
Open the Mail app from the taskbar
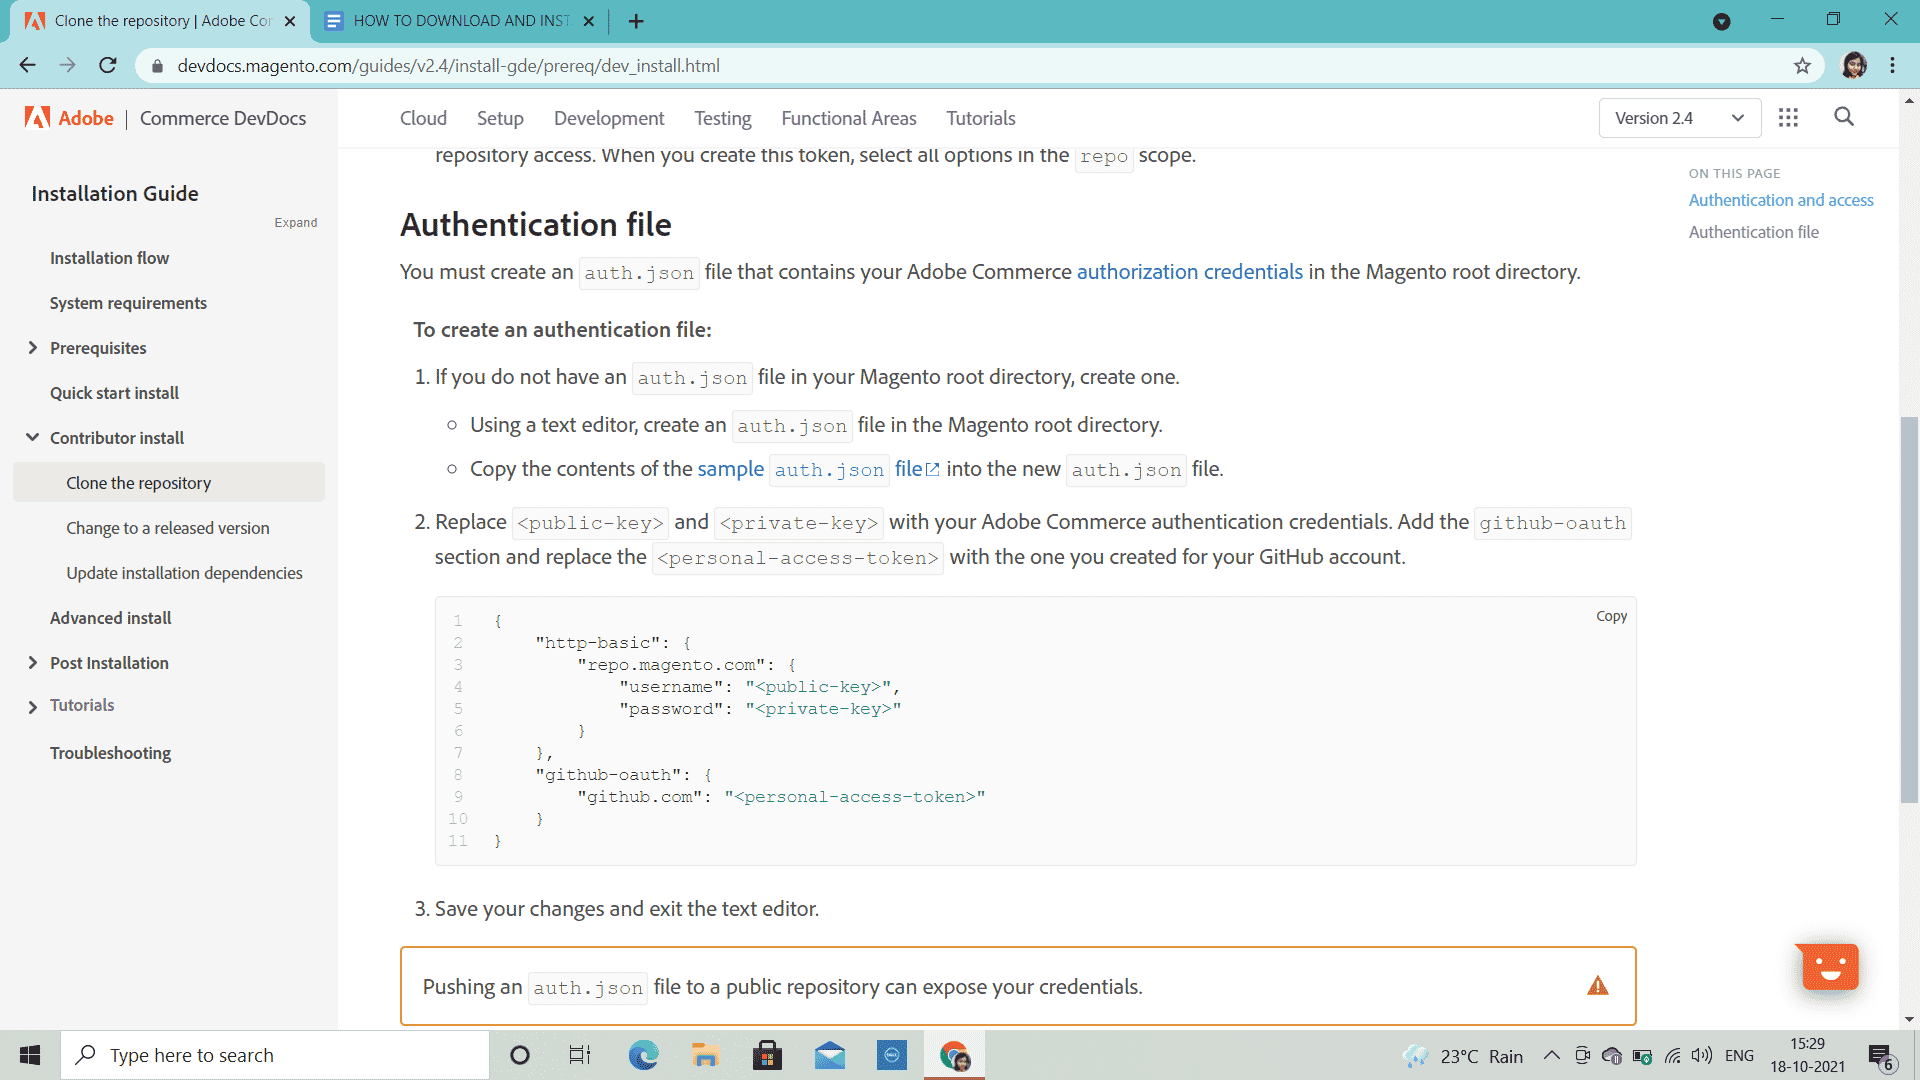click(830, 1055)
